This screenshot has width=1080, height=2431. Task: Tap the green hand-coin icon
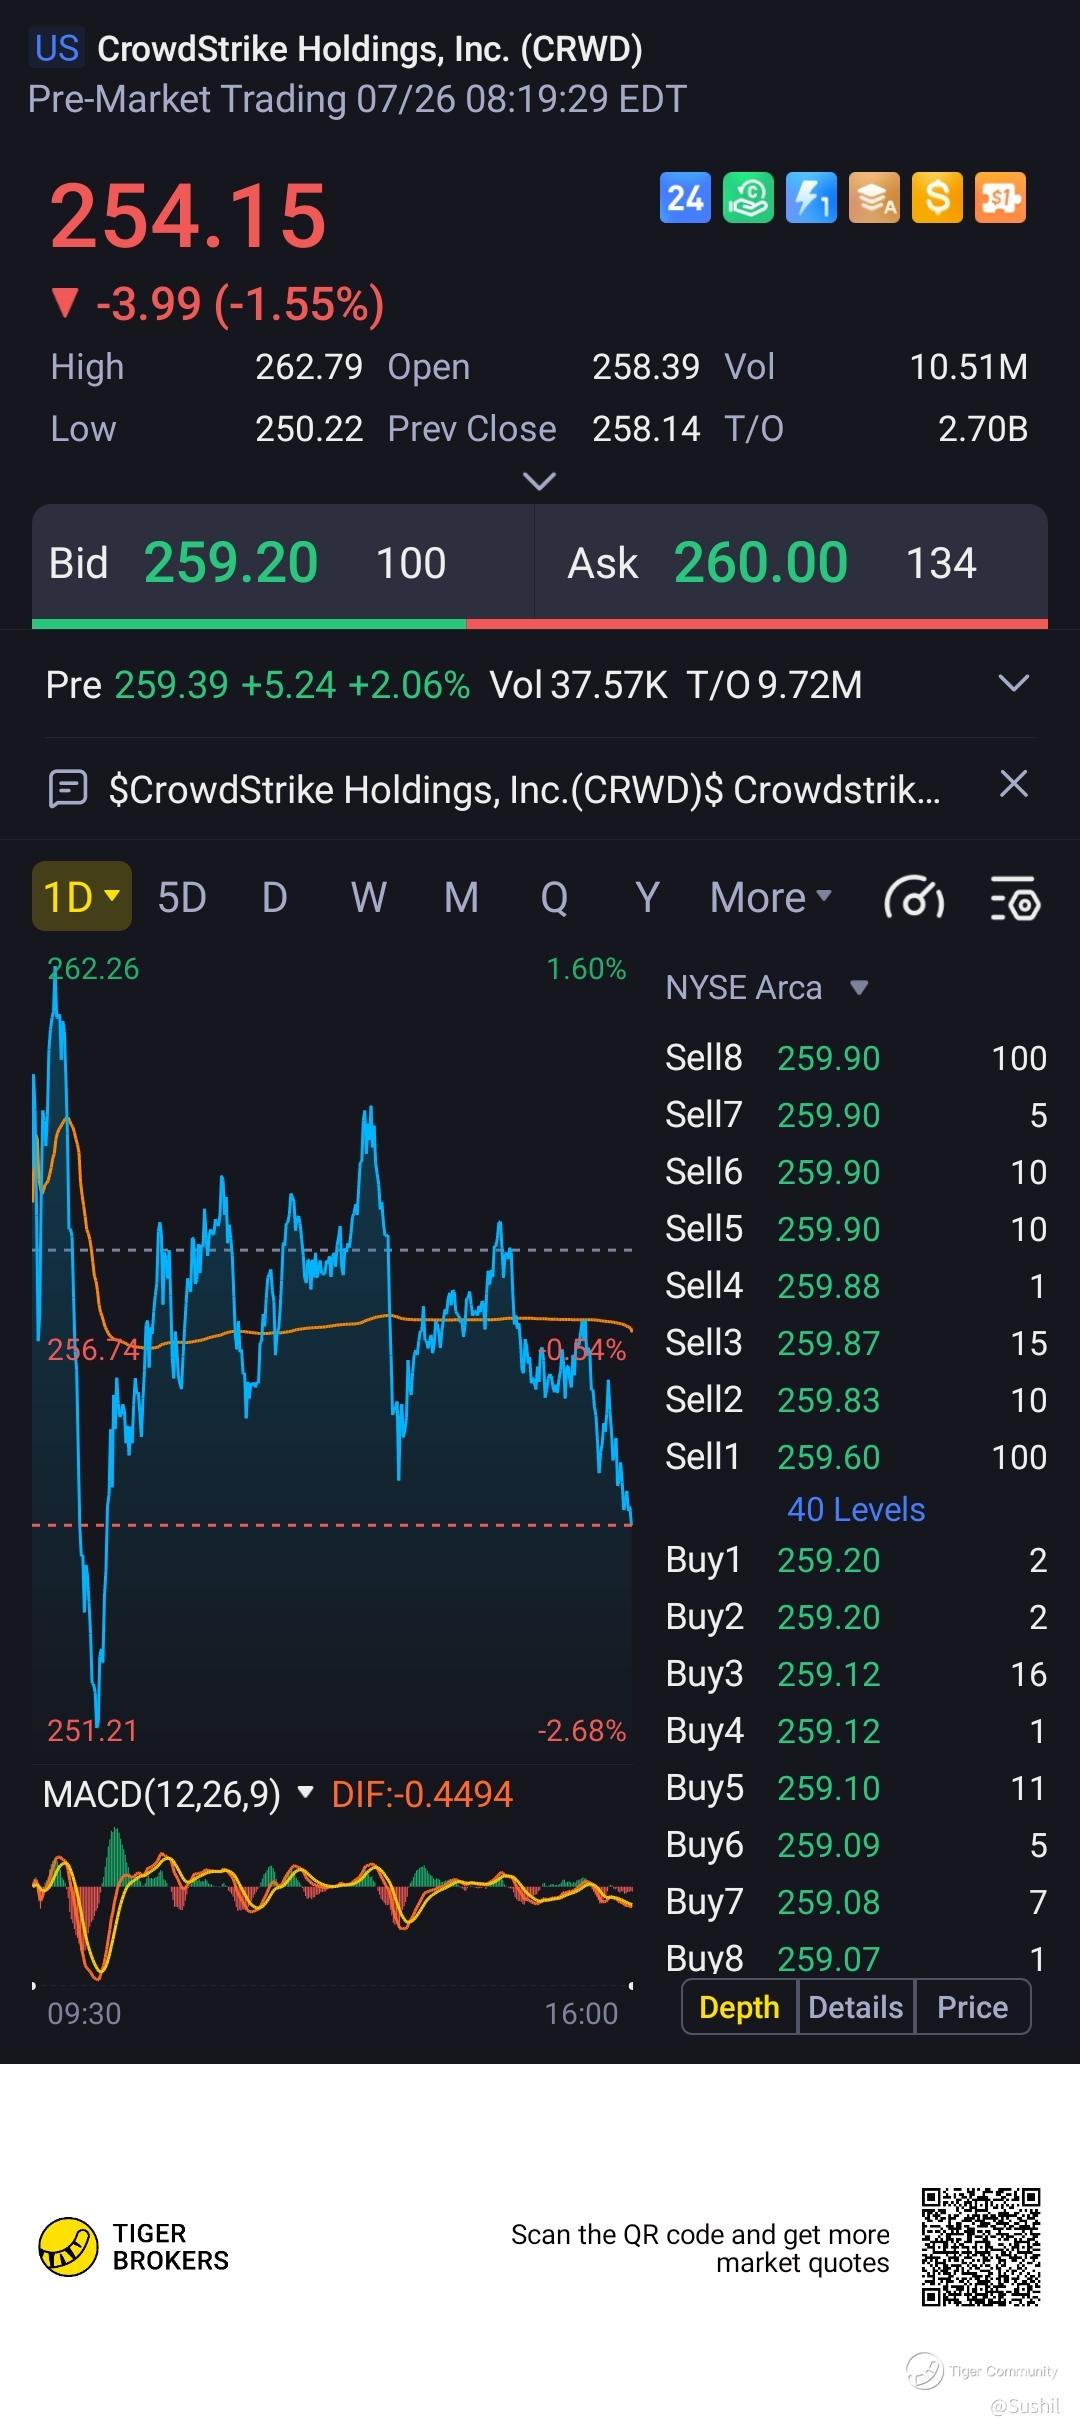tap(748, 198)
